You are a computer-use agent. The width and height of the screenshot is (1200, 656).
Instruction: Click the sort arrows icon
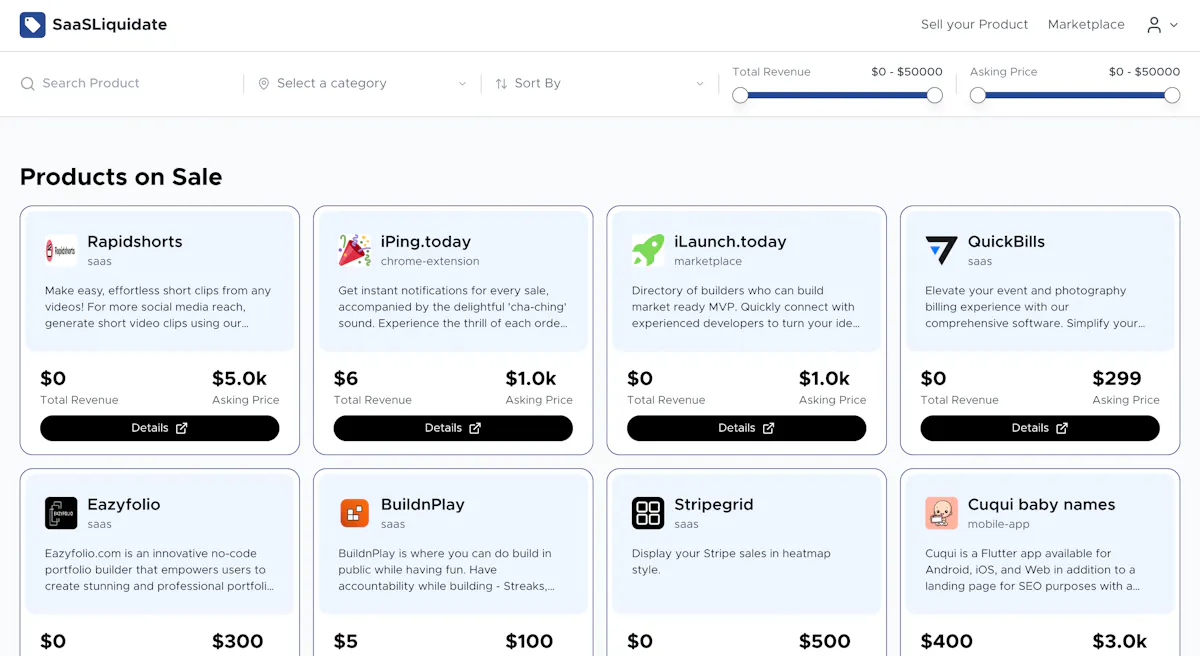pos(501,84)
